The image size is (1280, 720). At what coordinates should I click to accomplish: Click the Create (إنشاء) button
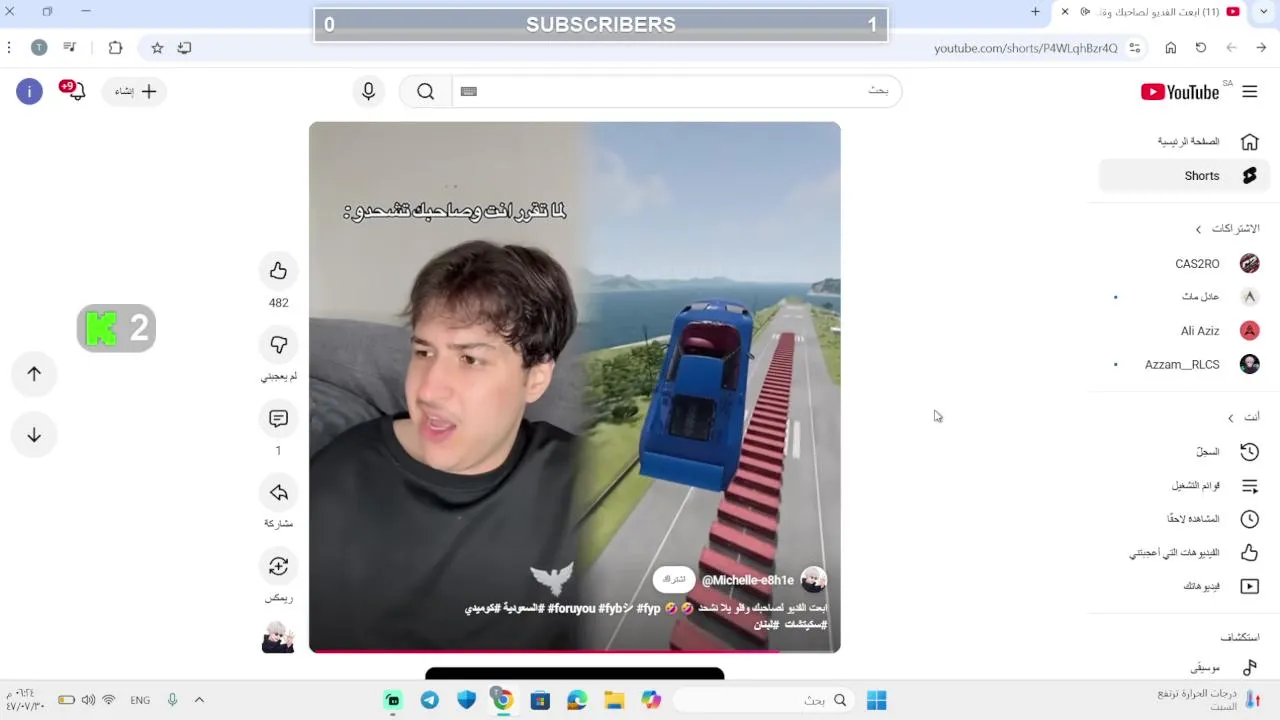(x=134, y=92)
